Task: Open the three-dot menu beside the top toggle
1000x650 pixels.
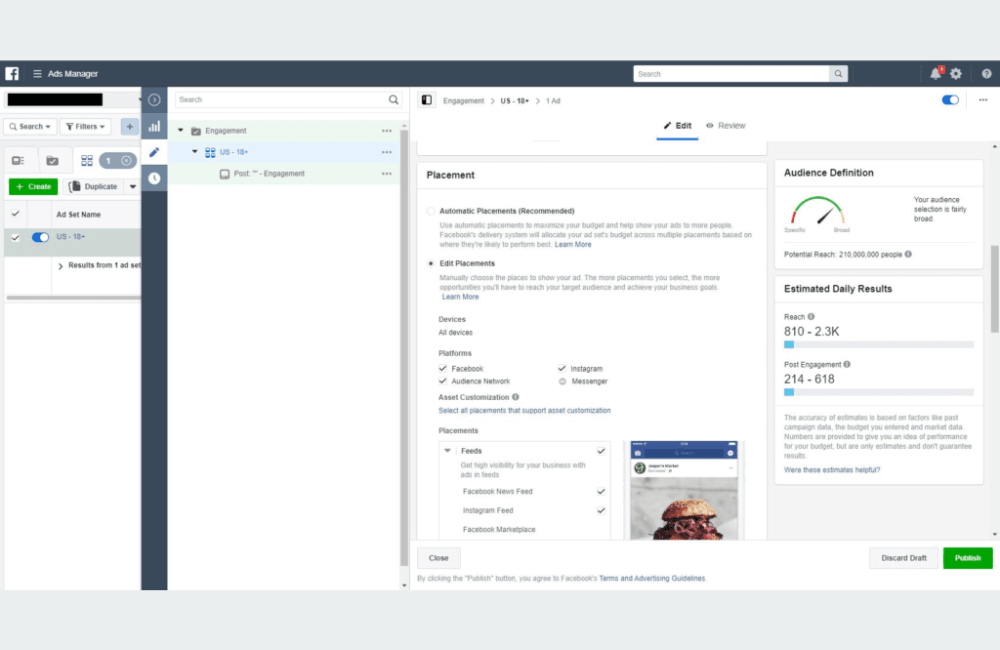Action: 983,100
